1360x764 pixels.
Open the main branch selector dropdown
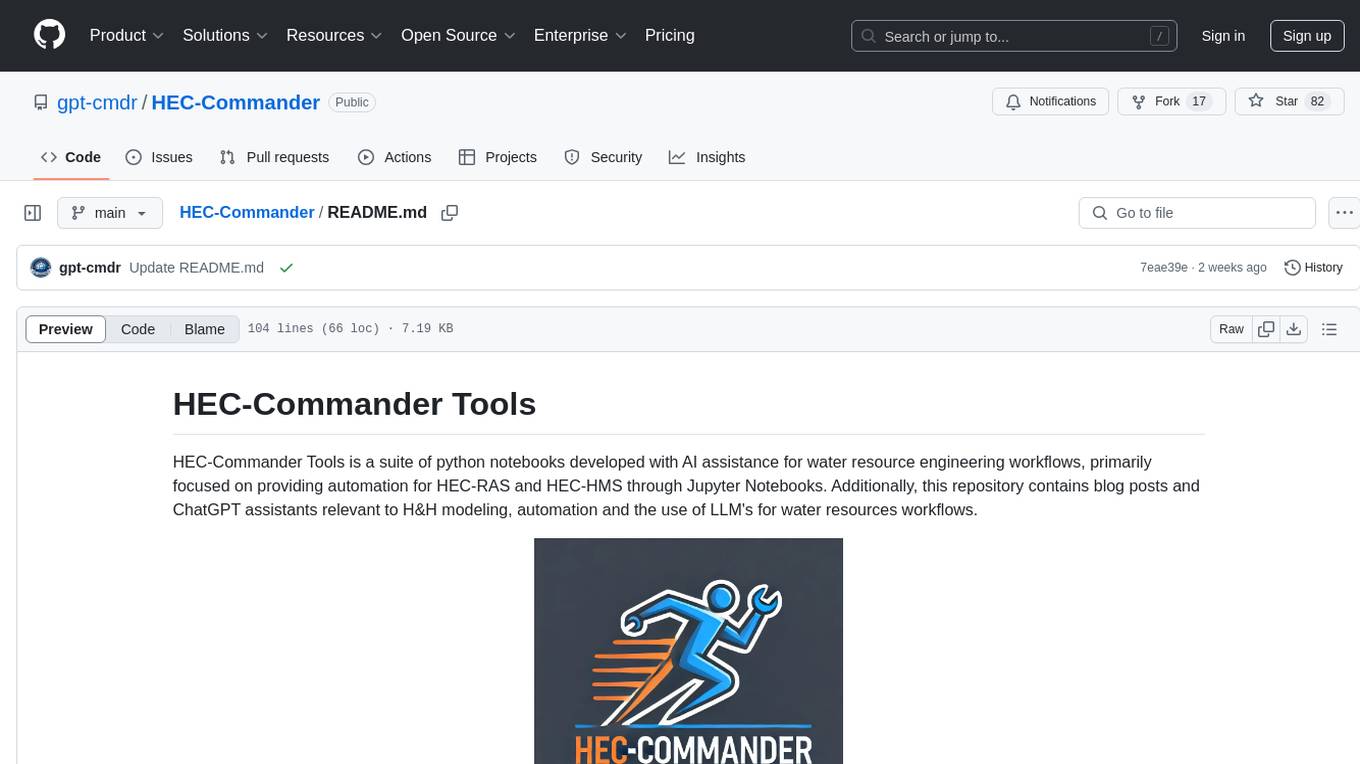109,213
